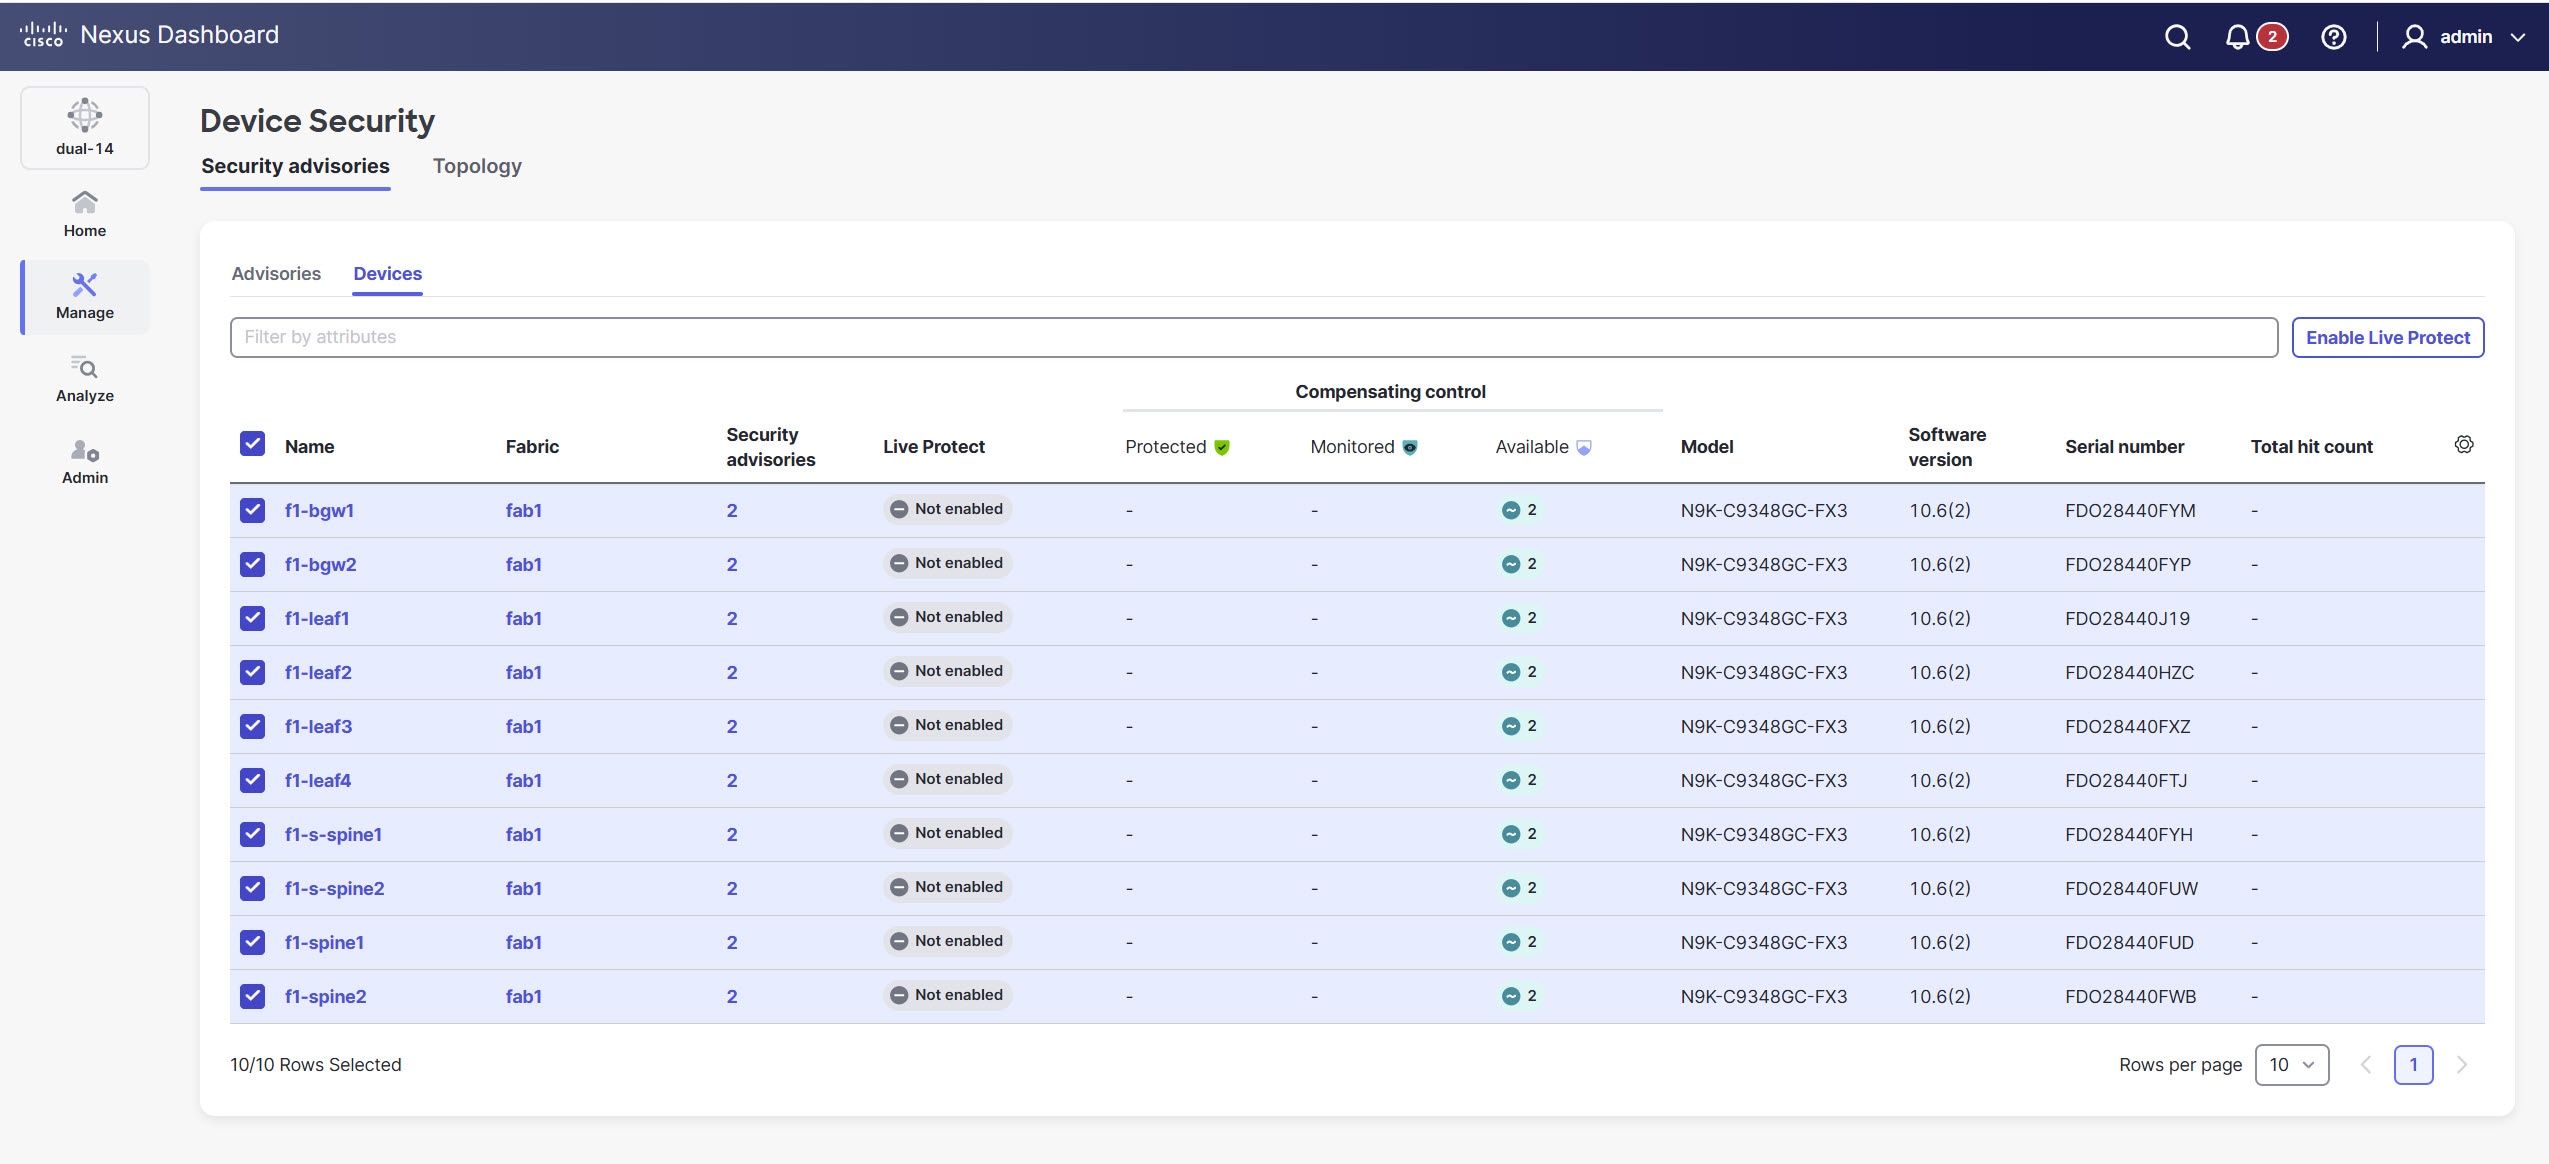Click the Filter by attributes field
The width and height of the screenshot is (2549, 1164).
700,337
